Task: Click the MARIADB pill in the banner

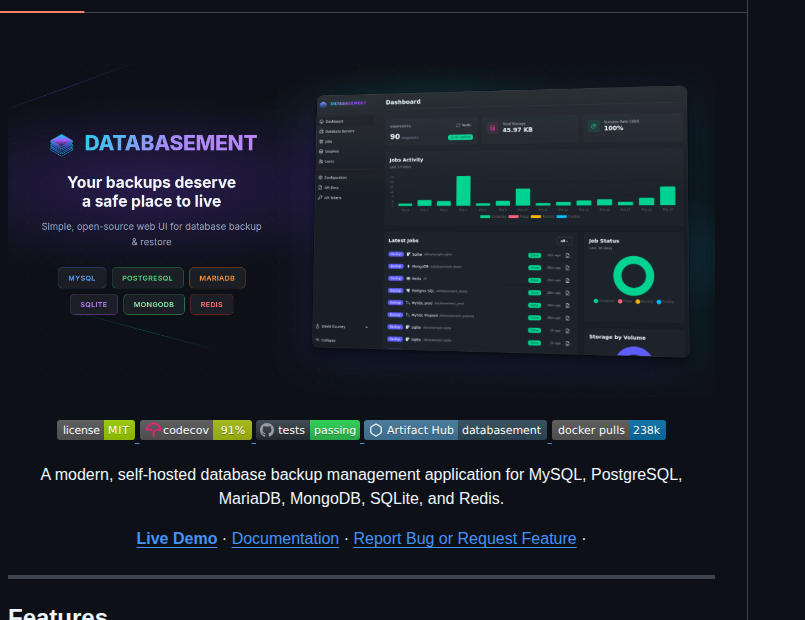Action: coord(217,278)
